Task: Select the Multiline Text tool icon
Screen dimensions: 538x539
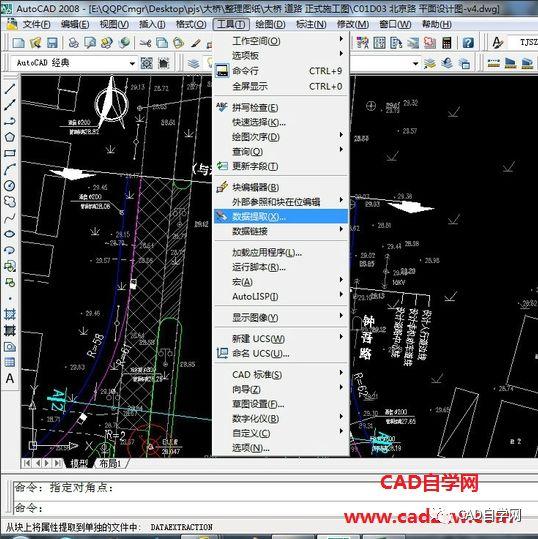Action: [x=10, y=378]
